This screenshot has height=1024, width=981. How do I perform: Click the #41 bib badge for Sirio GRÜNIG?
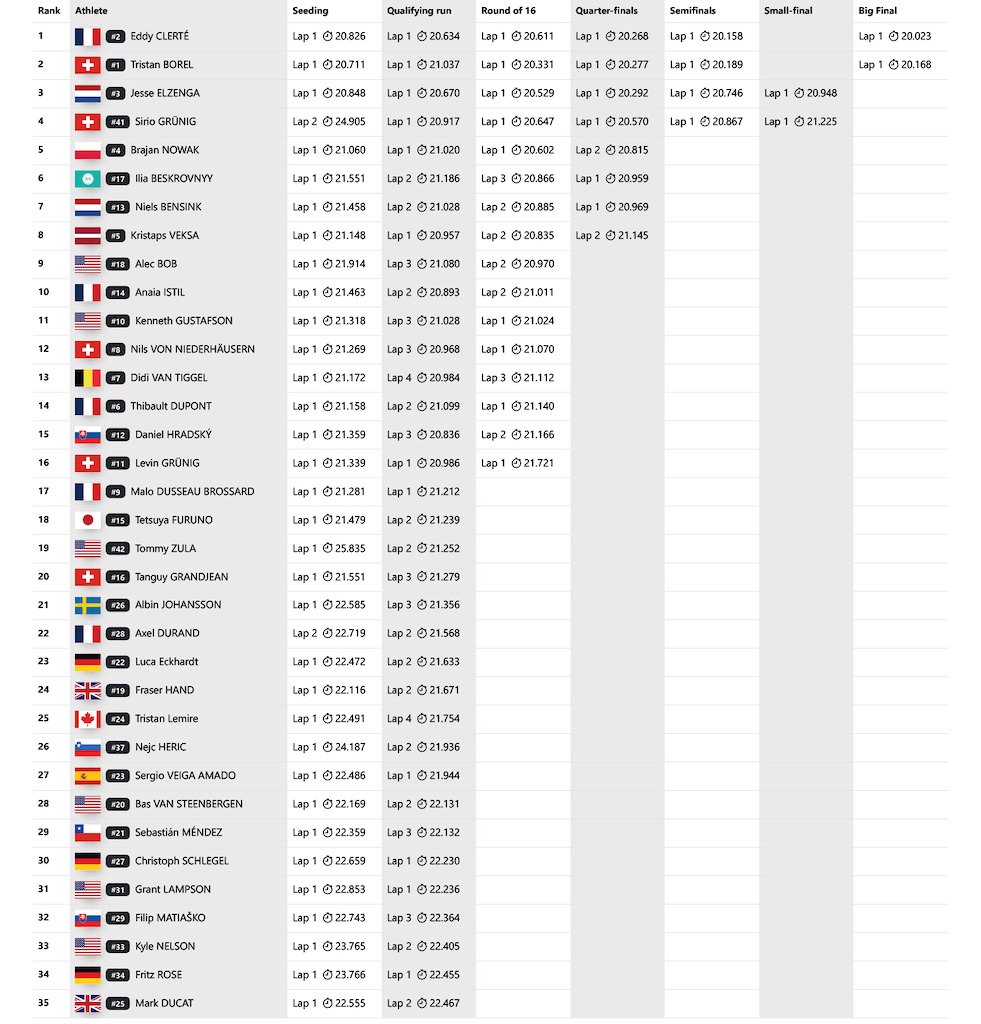(118, 122)
